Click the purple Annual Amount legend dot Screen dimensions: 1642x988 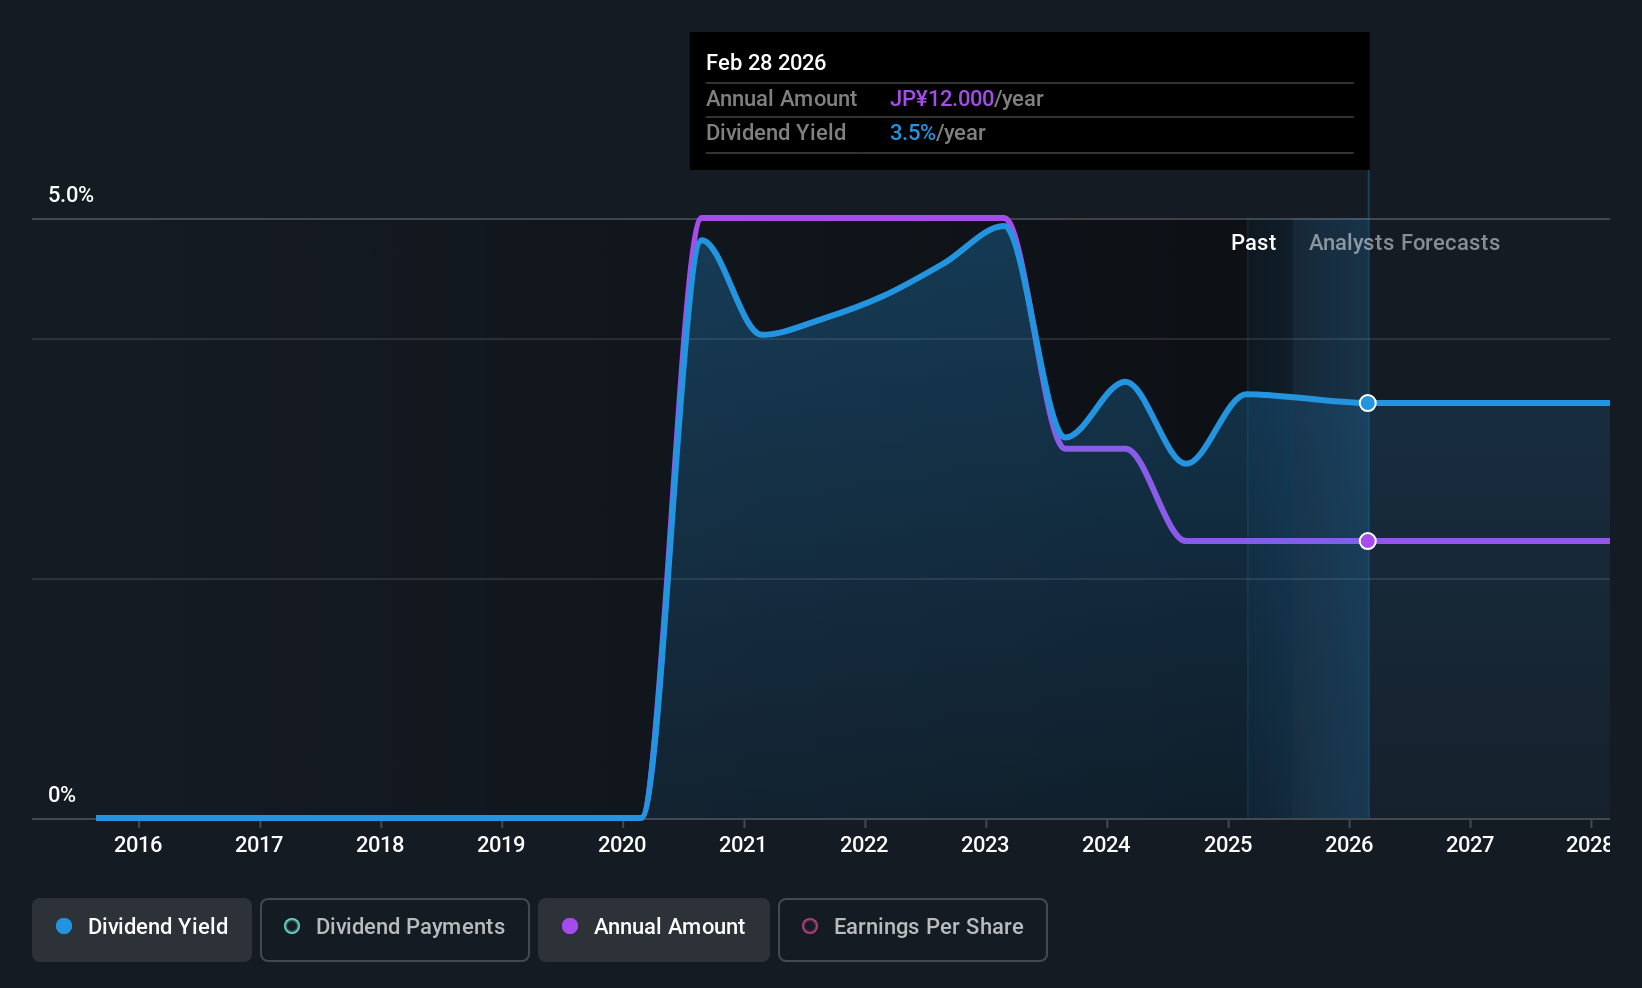[x=570, y=926]
